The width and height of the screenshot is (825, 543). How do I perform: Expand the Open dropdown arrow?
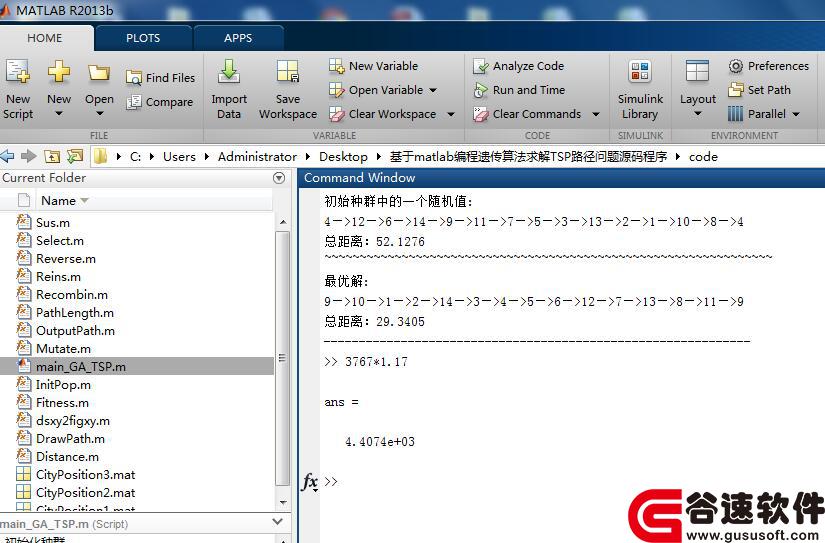pos(99,114)
